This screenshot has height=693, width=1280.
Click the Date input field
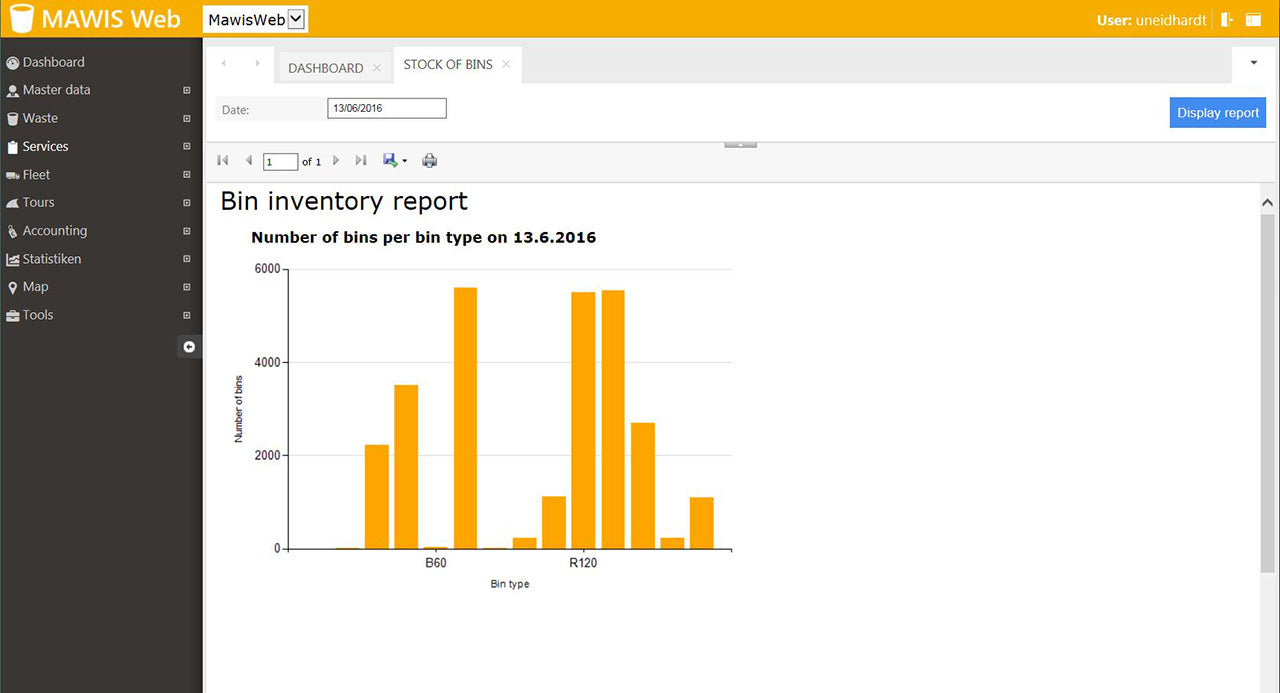[387, 109]
